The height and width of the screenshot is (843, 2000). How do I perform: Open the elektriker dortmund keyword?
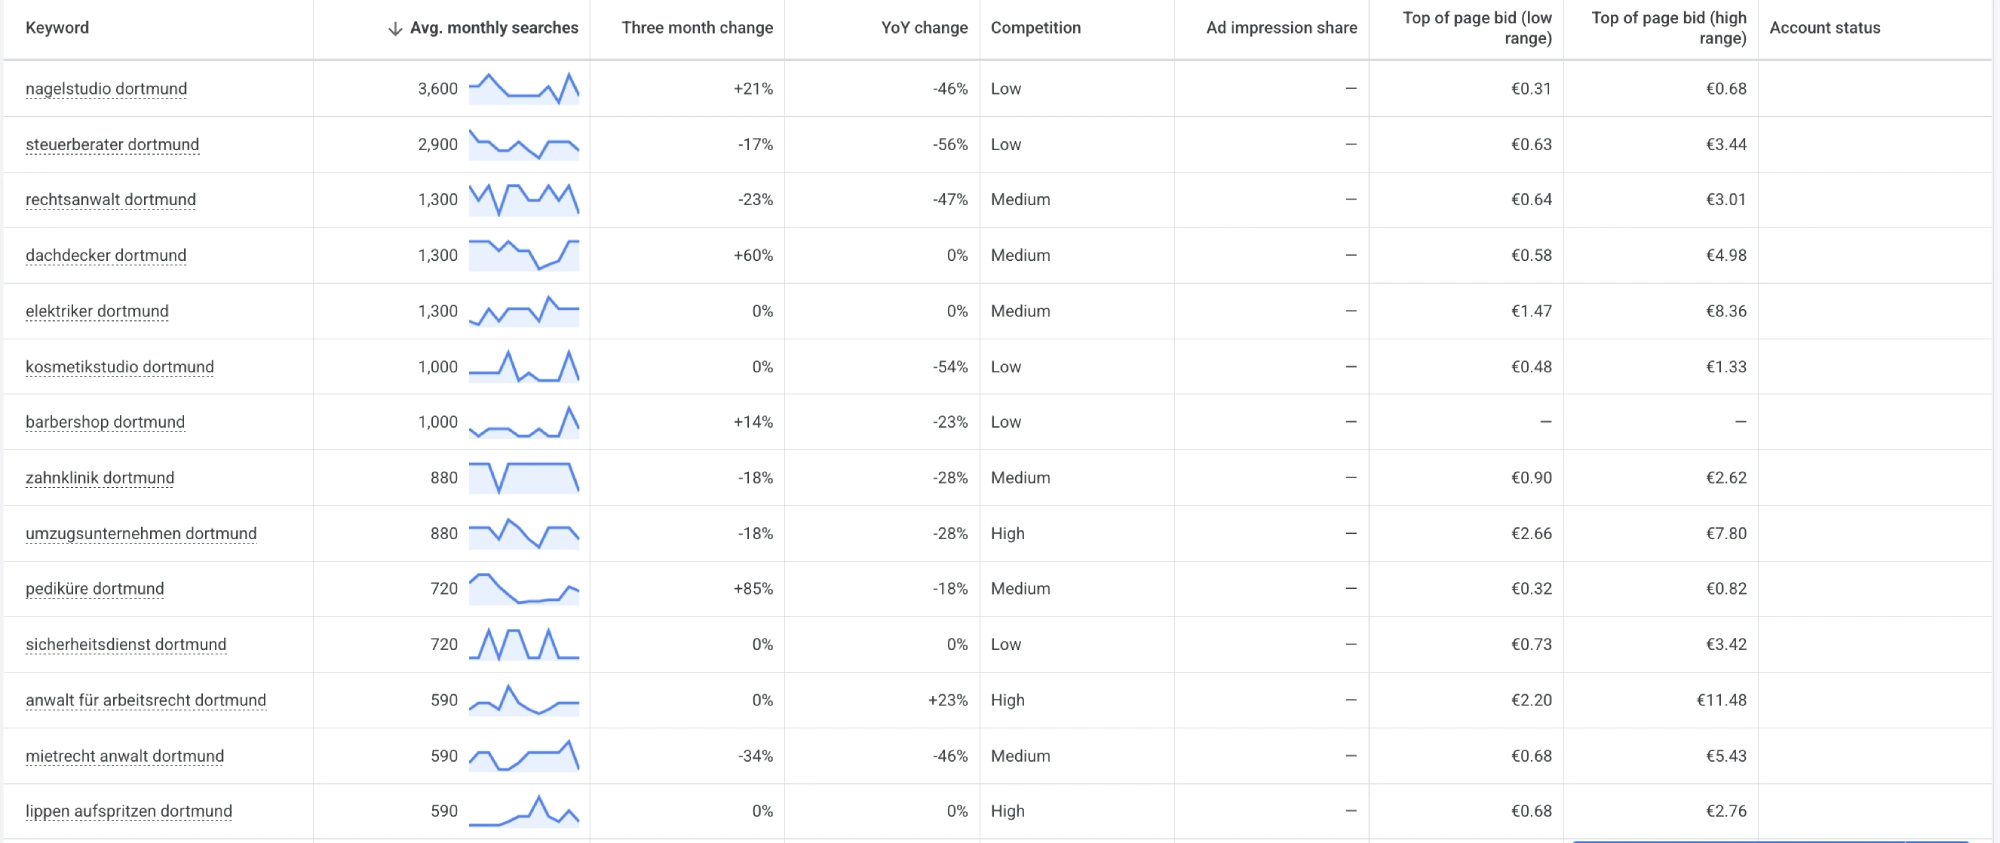[97, 311]
